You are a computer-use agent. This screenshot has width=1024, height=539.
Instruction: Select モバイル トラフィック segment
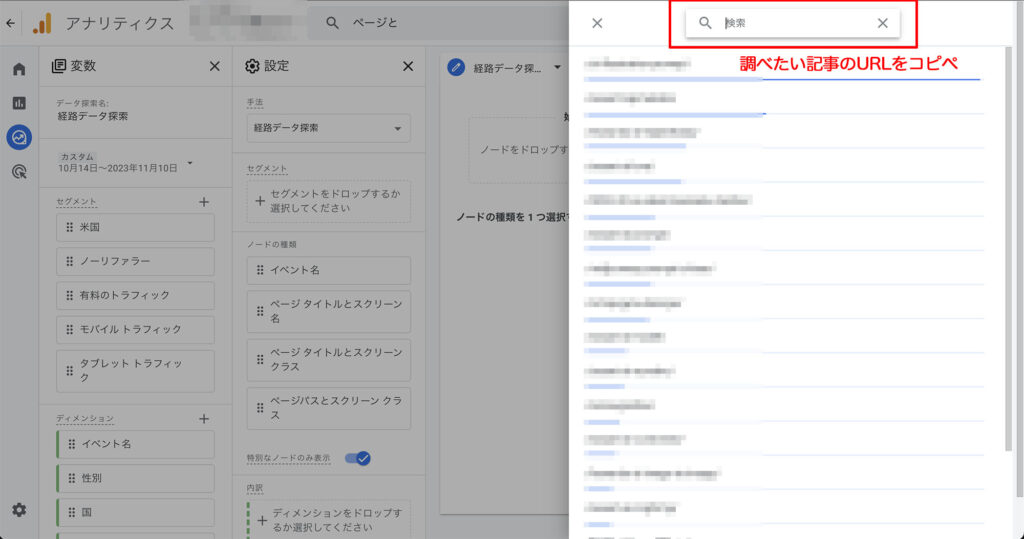pyautogui.click(x=135, y=329)
